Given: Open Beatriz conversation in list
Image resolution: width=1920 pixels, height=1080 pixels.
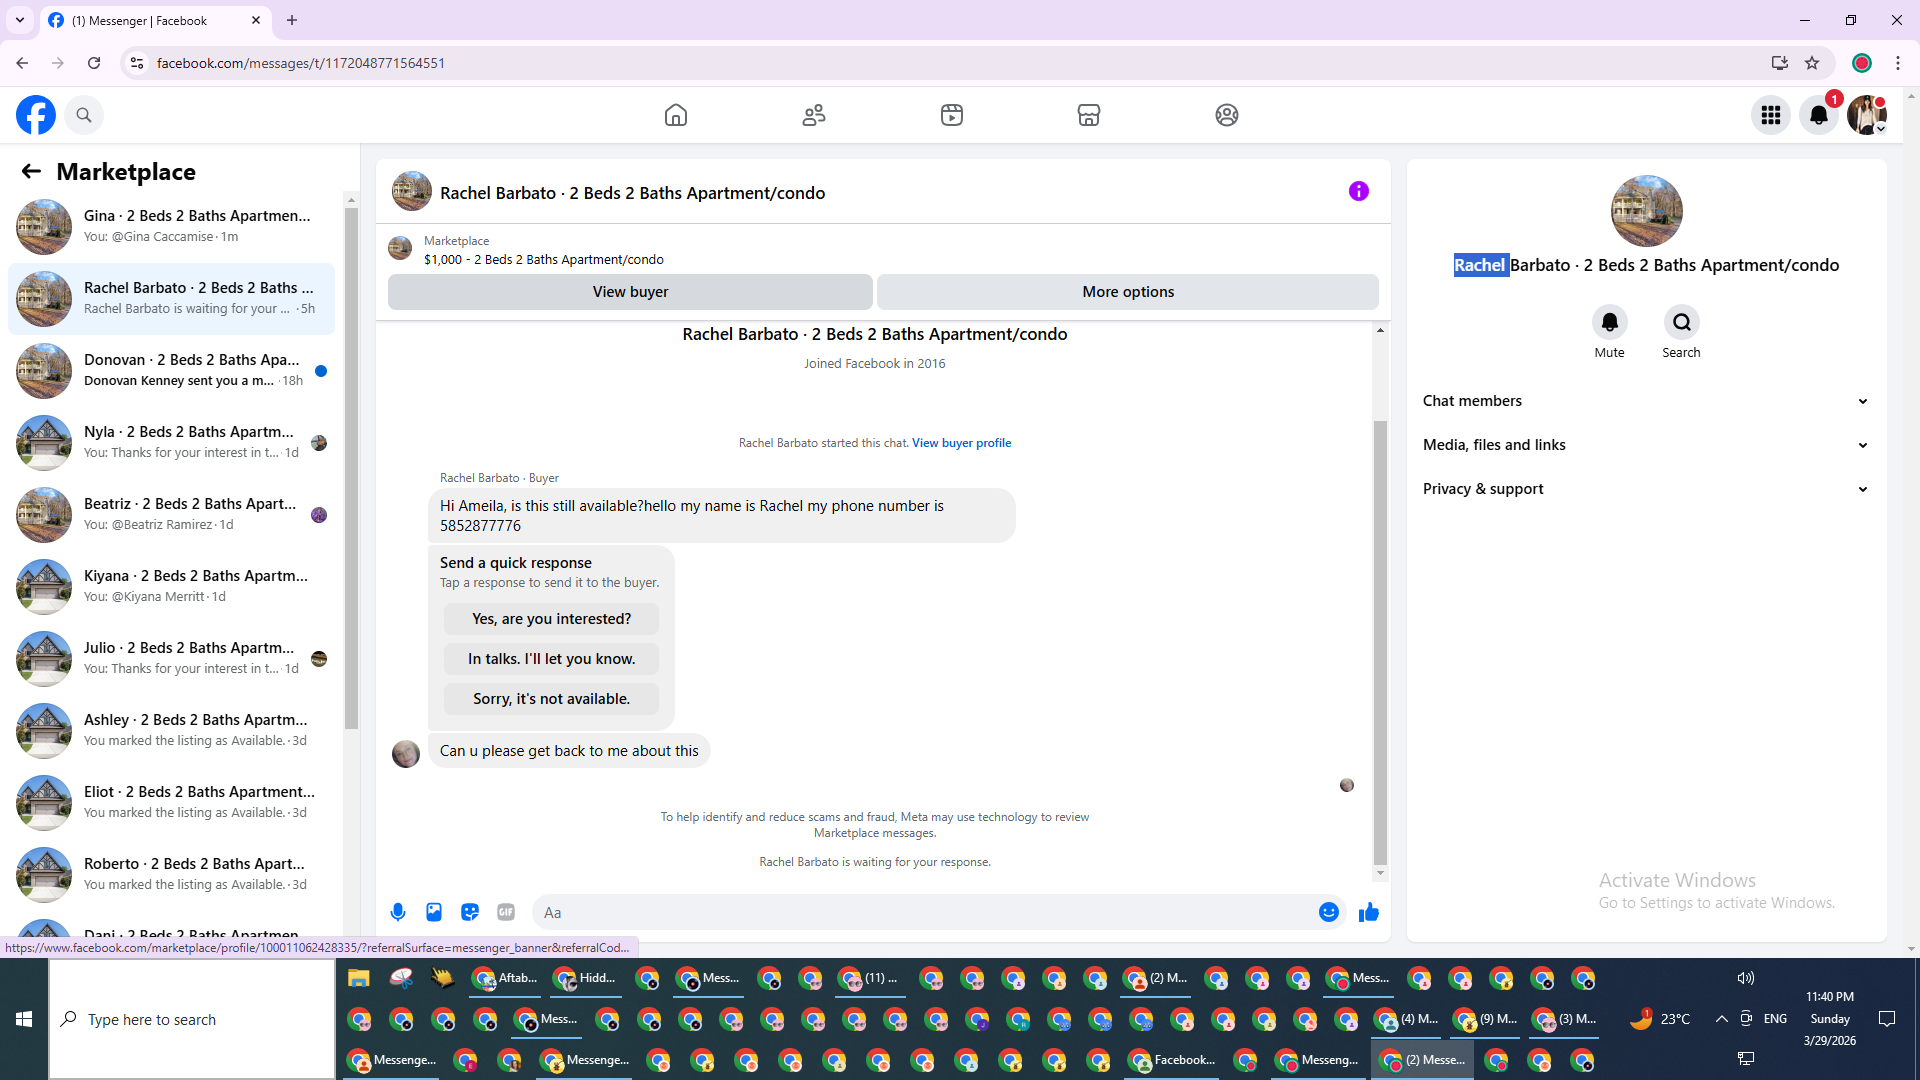Looking at the screenshot, I should click(x=171, y=514).
